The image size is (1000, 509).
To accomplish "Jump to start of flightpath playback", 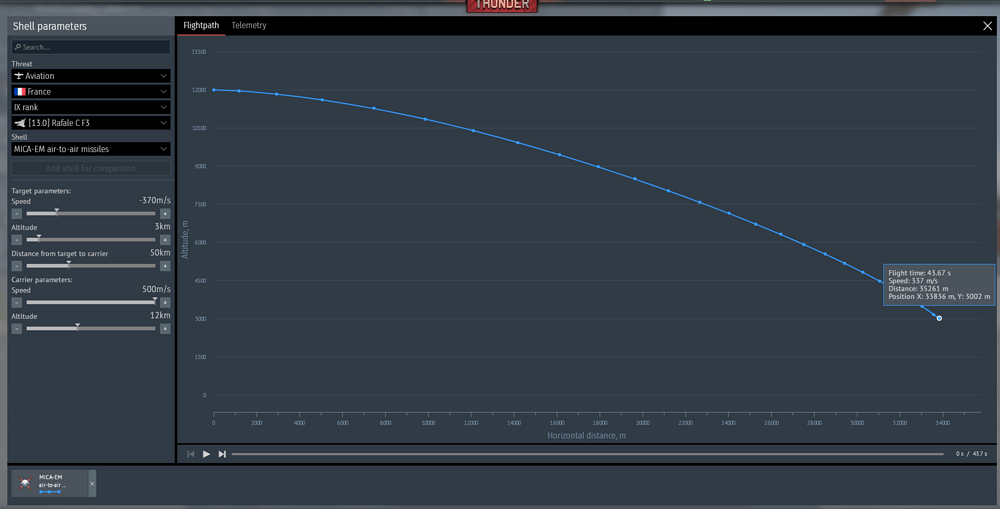I will pos(191,454).
